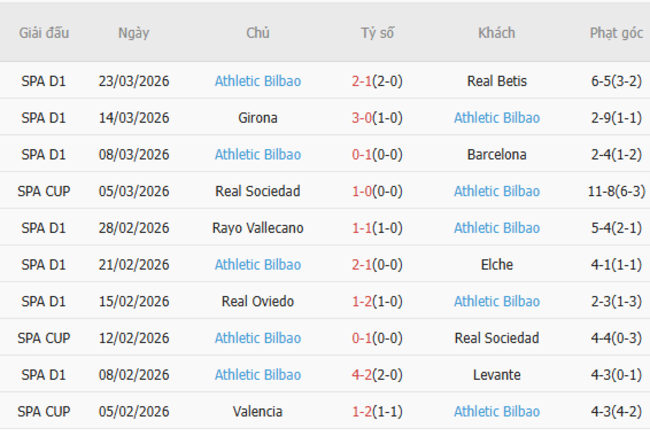Open the Valencia team link
The height and width of the screenshot is (436, 650).
(257, 412)
